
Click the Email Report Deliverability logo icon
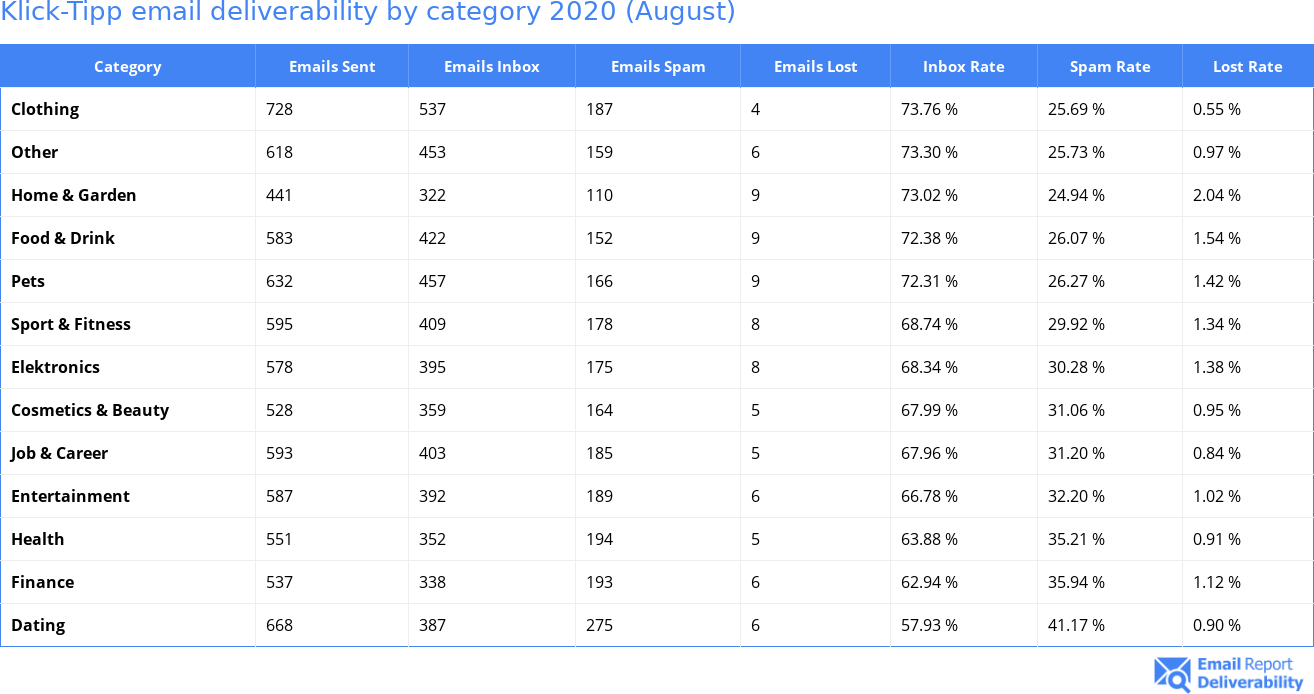[1172, 674]
